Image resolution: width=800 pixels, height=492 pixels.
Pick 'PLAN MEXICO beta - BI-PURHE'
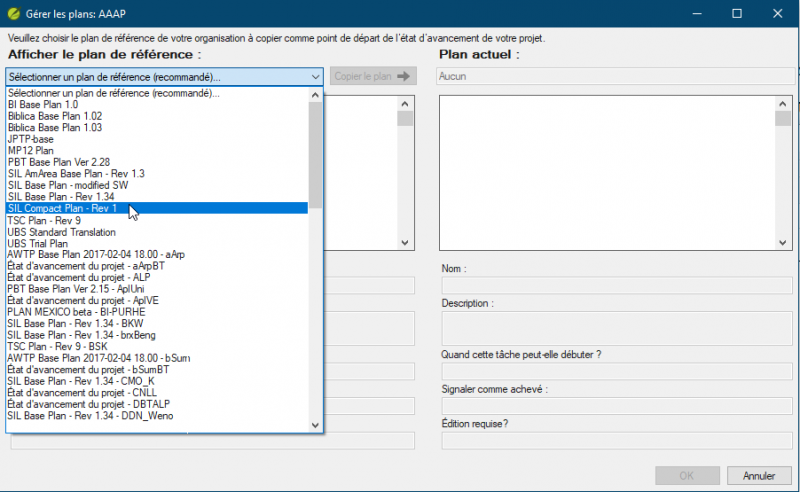(x=157, y=312)
